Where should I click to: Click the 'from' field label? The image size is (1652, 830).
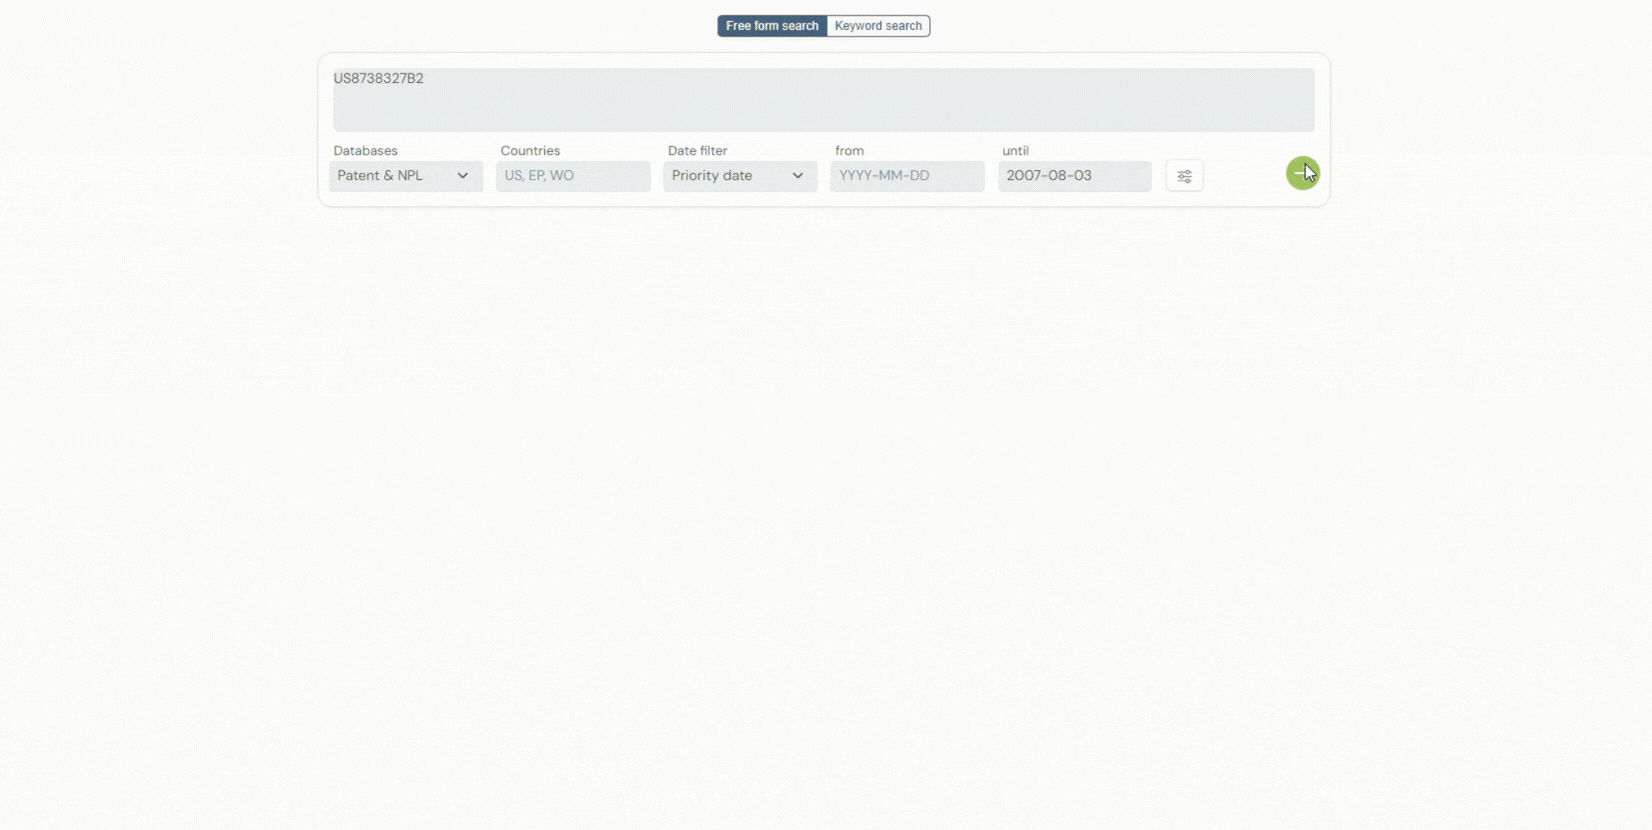coord(849,151)
